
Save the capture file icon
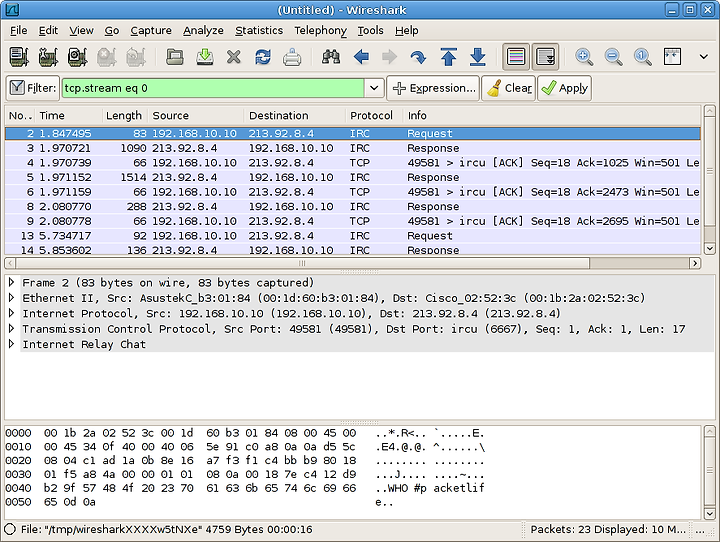point(204,57)
